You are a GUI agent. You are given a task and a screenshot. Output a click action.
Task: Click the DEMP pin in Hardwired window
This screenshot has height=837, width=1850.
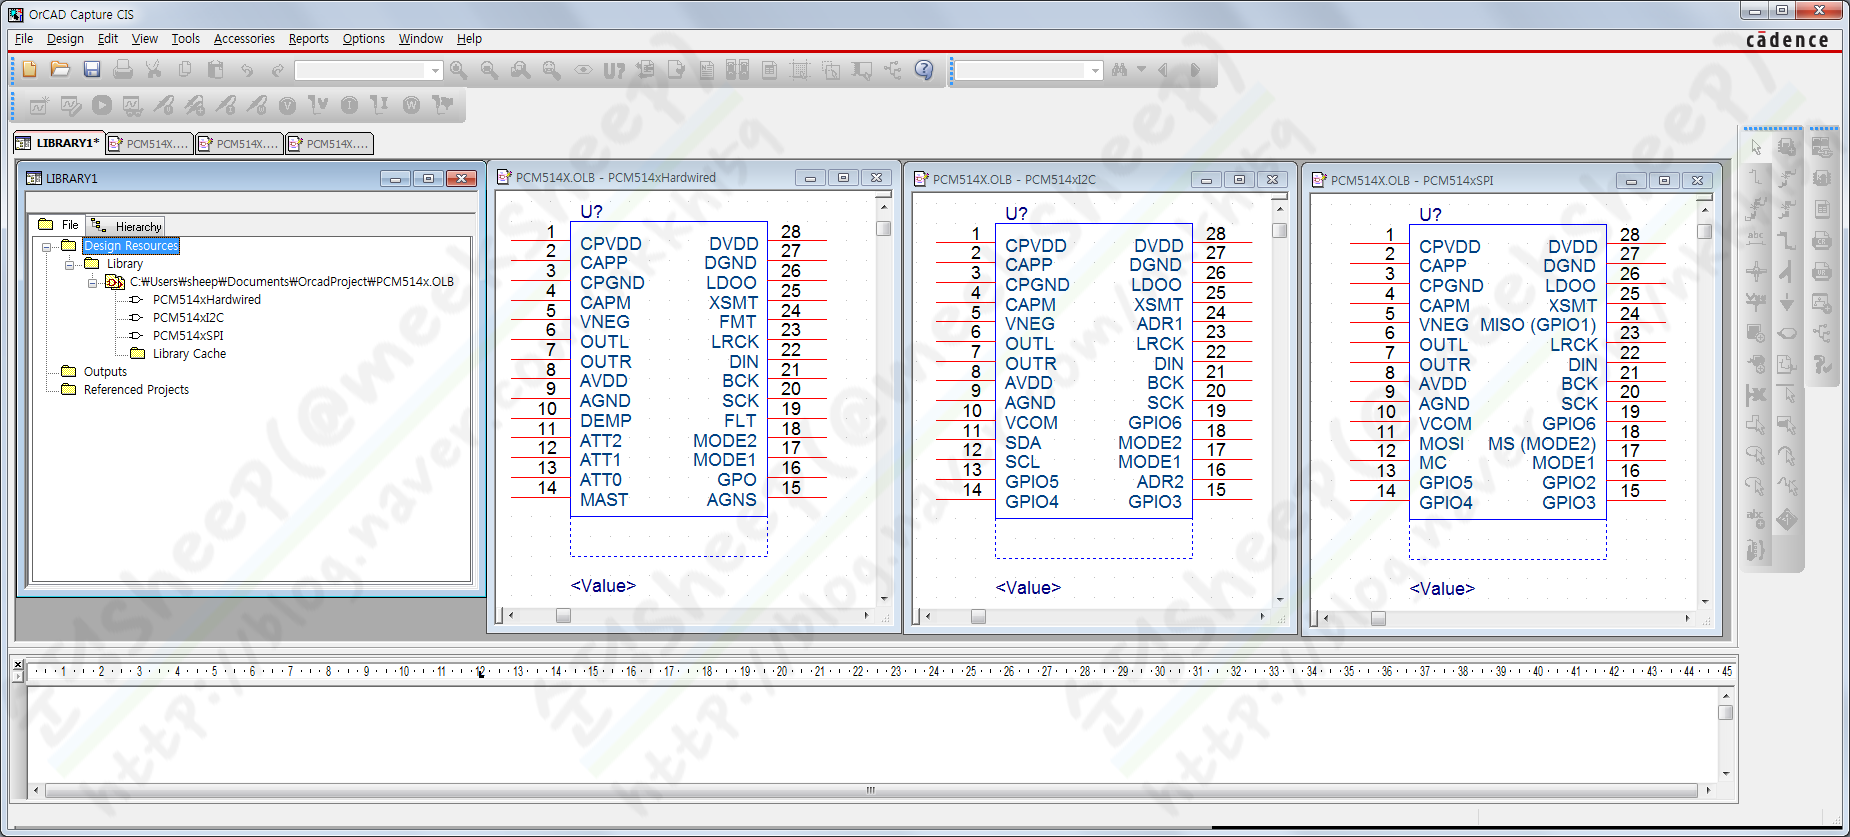pyautogui.click(x=606, y=421)
